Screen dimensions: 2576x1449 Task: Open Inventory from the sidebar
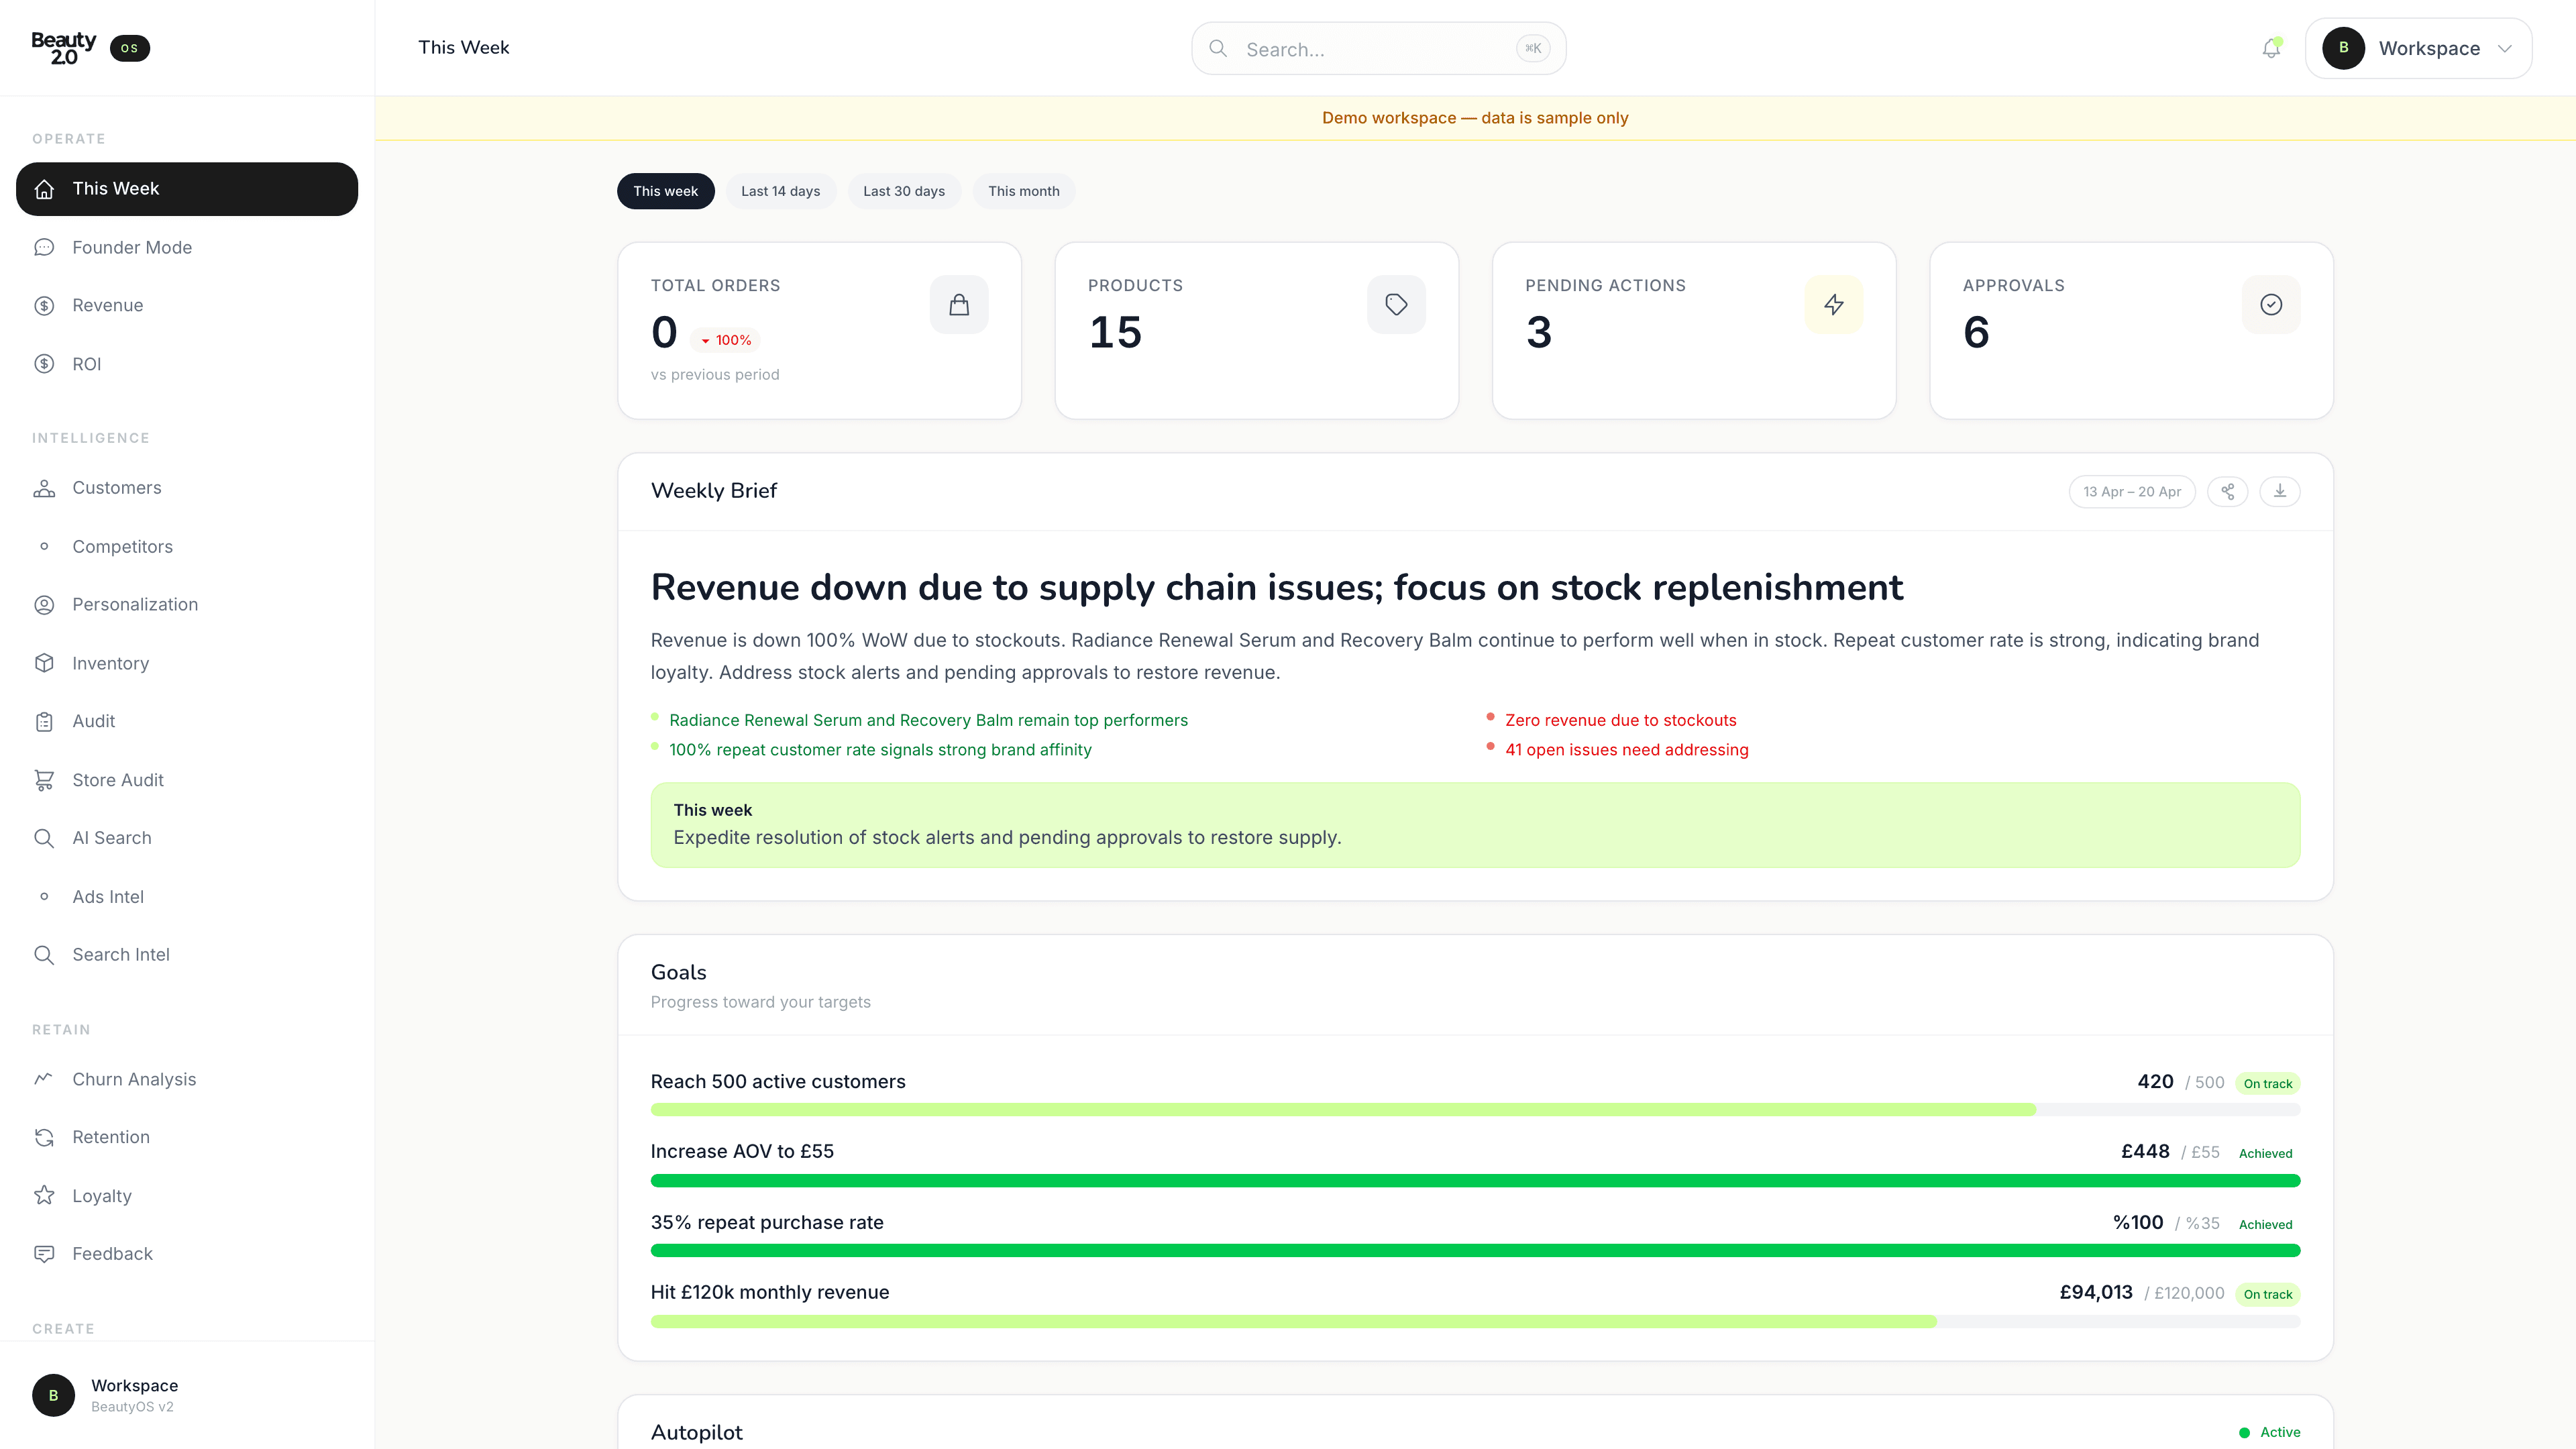click(187, 663)
